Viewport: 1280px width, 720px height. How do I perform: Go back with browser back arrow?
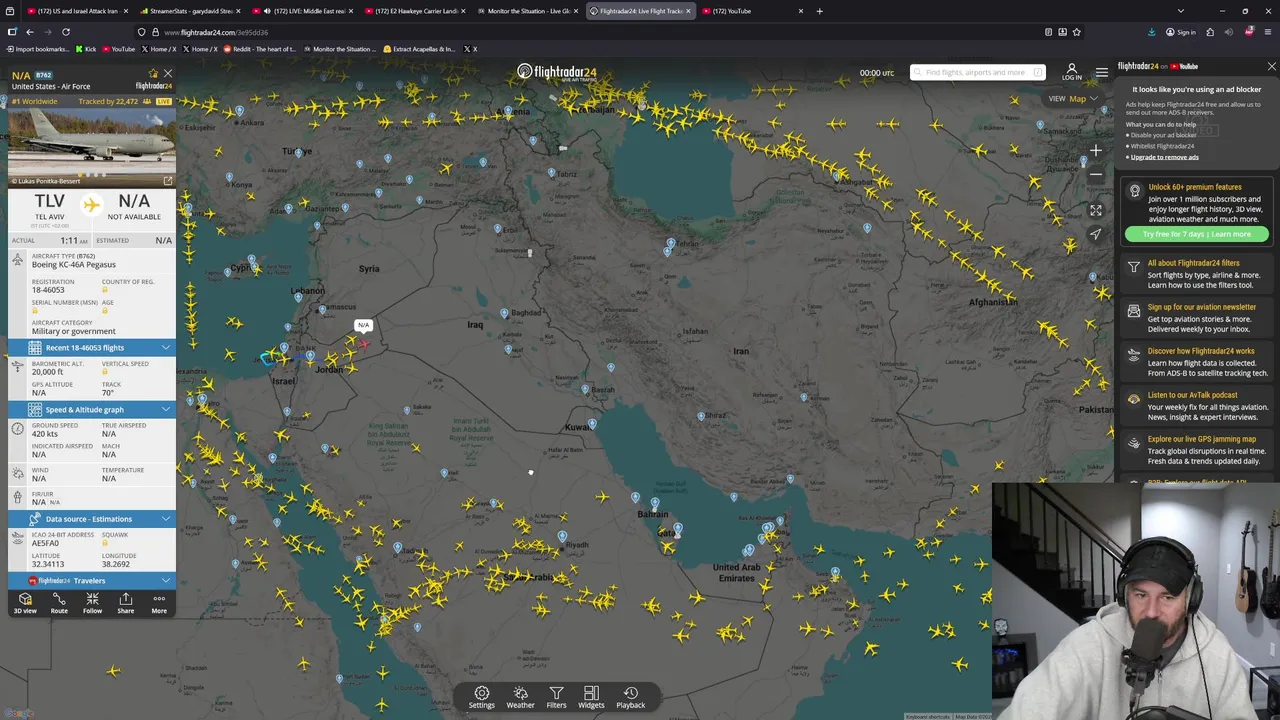click(x=30, y=32)
